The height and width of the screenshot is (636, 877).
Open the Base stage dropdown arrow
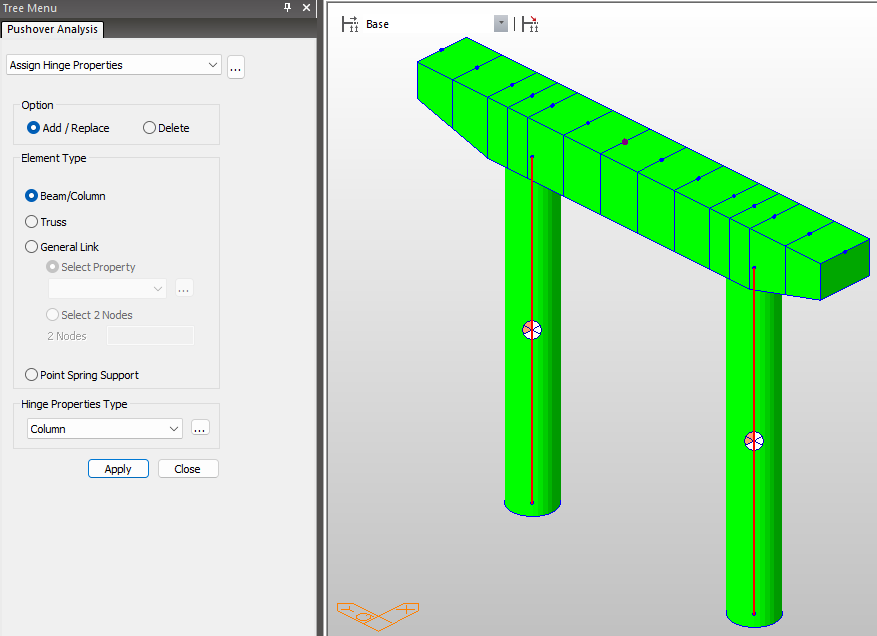tap(500, 24)
